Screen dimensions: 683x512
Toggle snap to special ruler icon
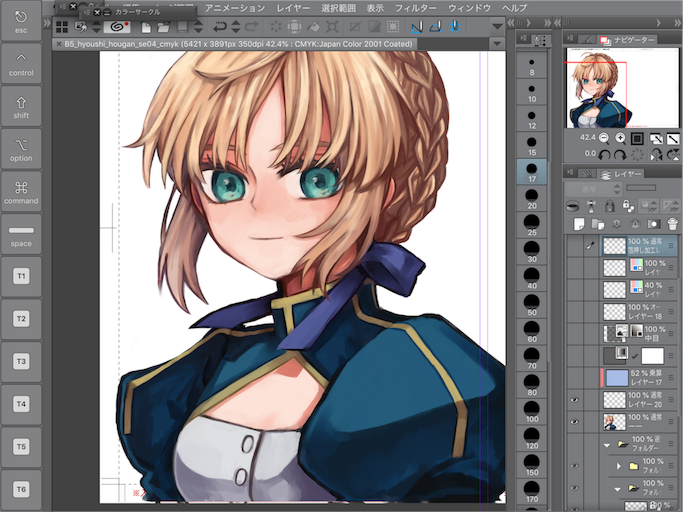point(436,27)
